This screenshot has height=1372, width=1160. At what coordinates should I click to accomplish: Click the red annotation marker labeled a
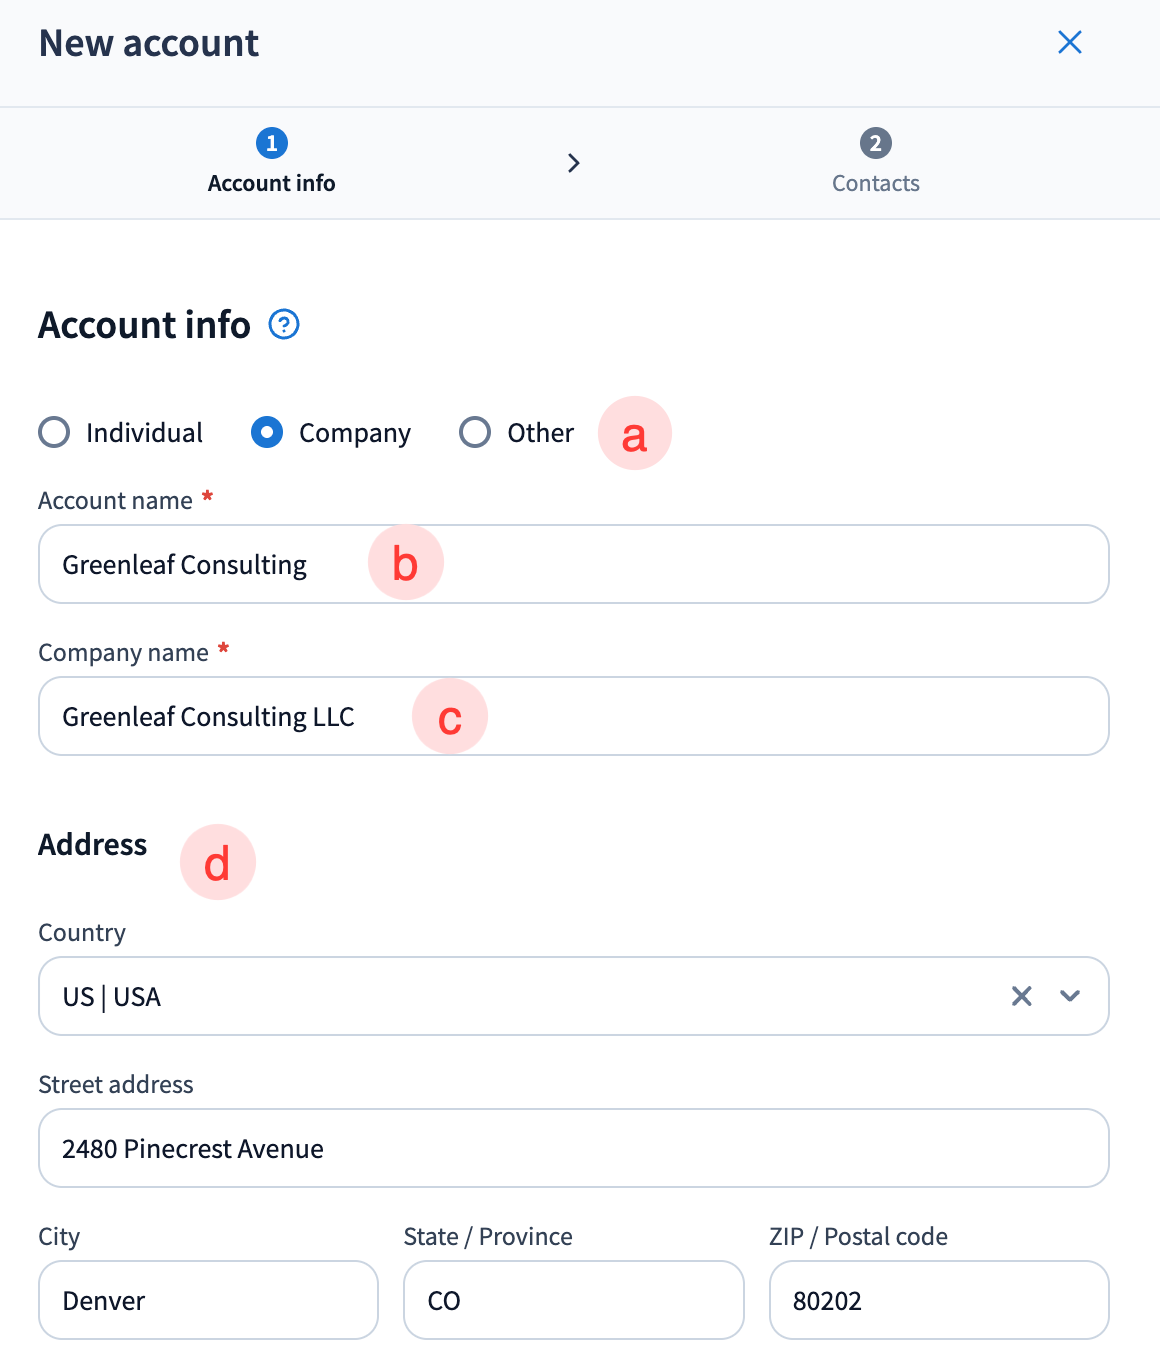point(635,434)
